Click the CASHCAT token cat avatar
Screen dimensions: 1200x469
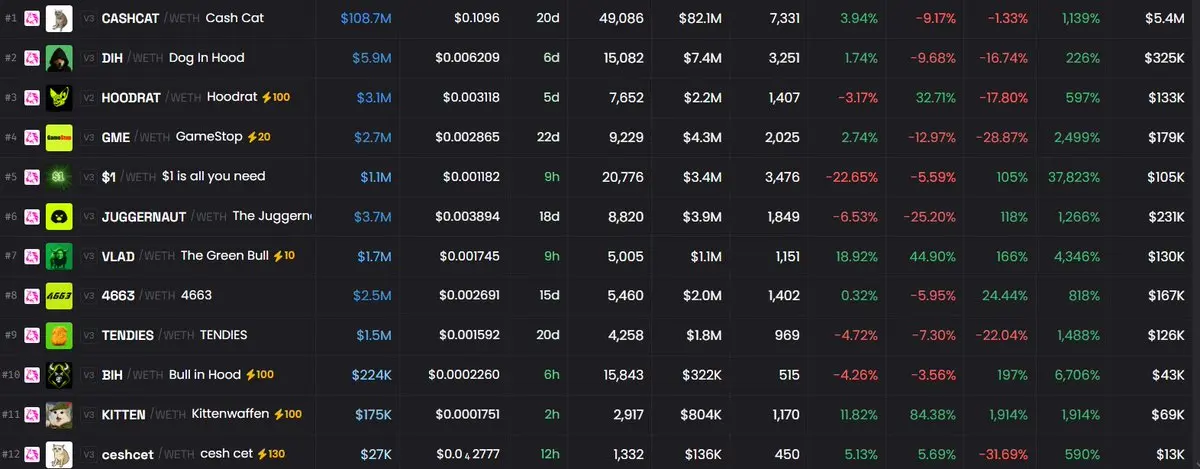59,18
